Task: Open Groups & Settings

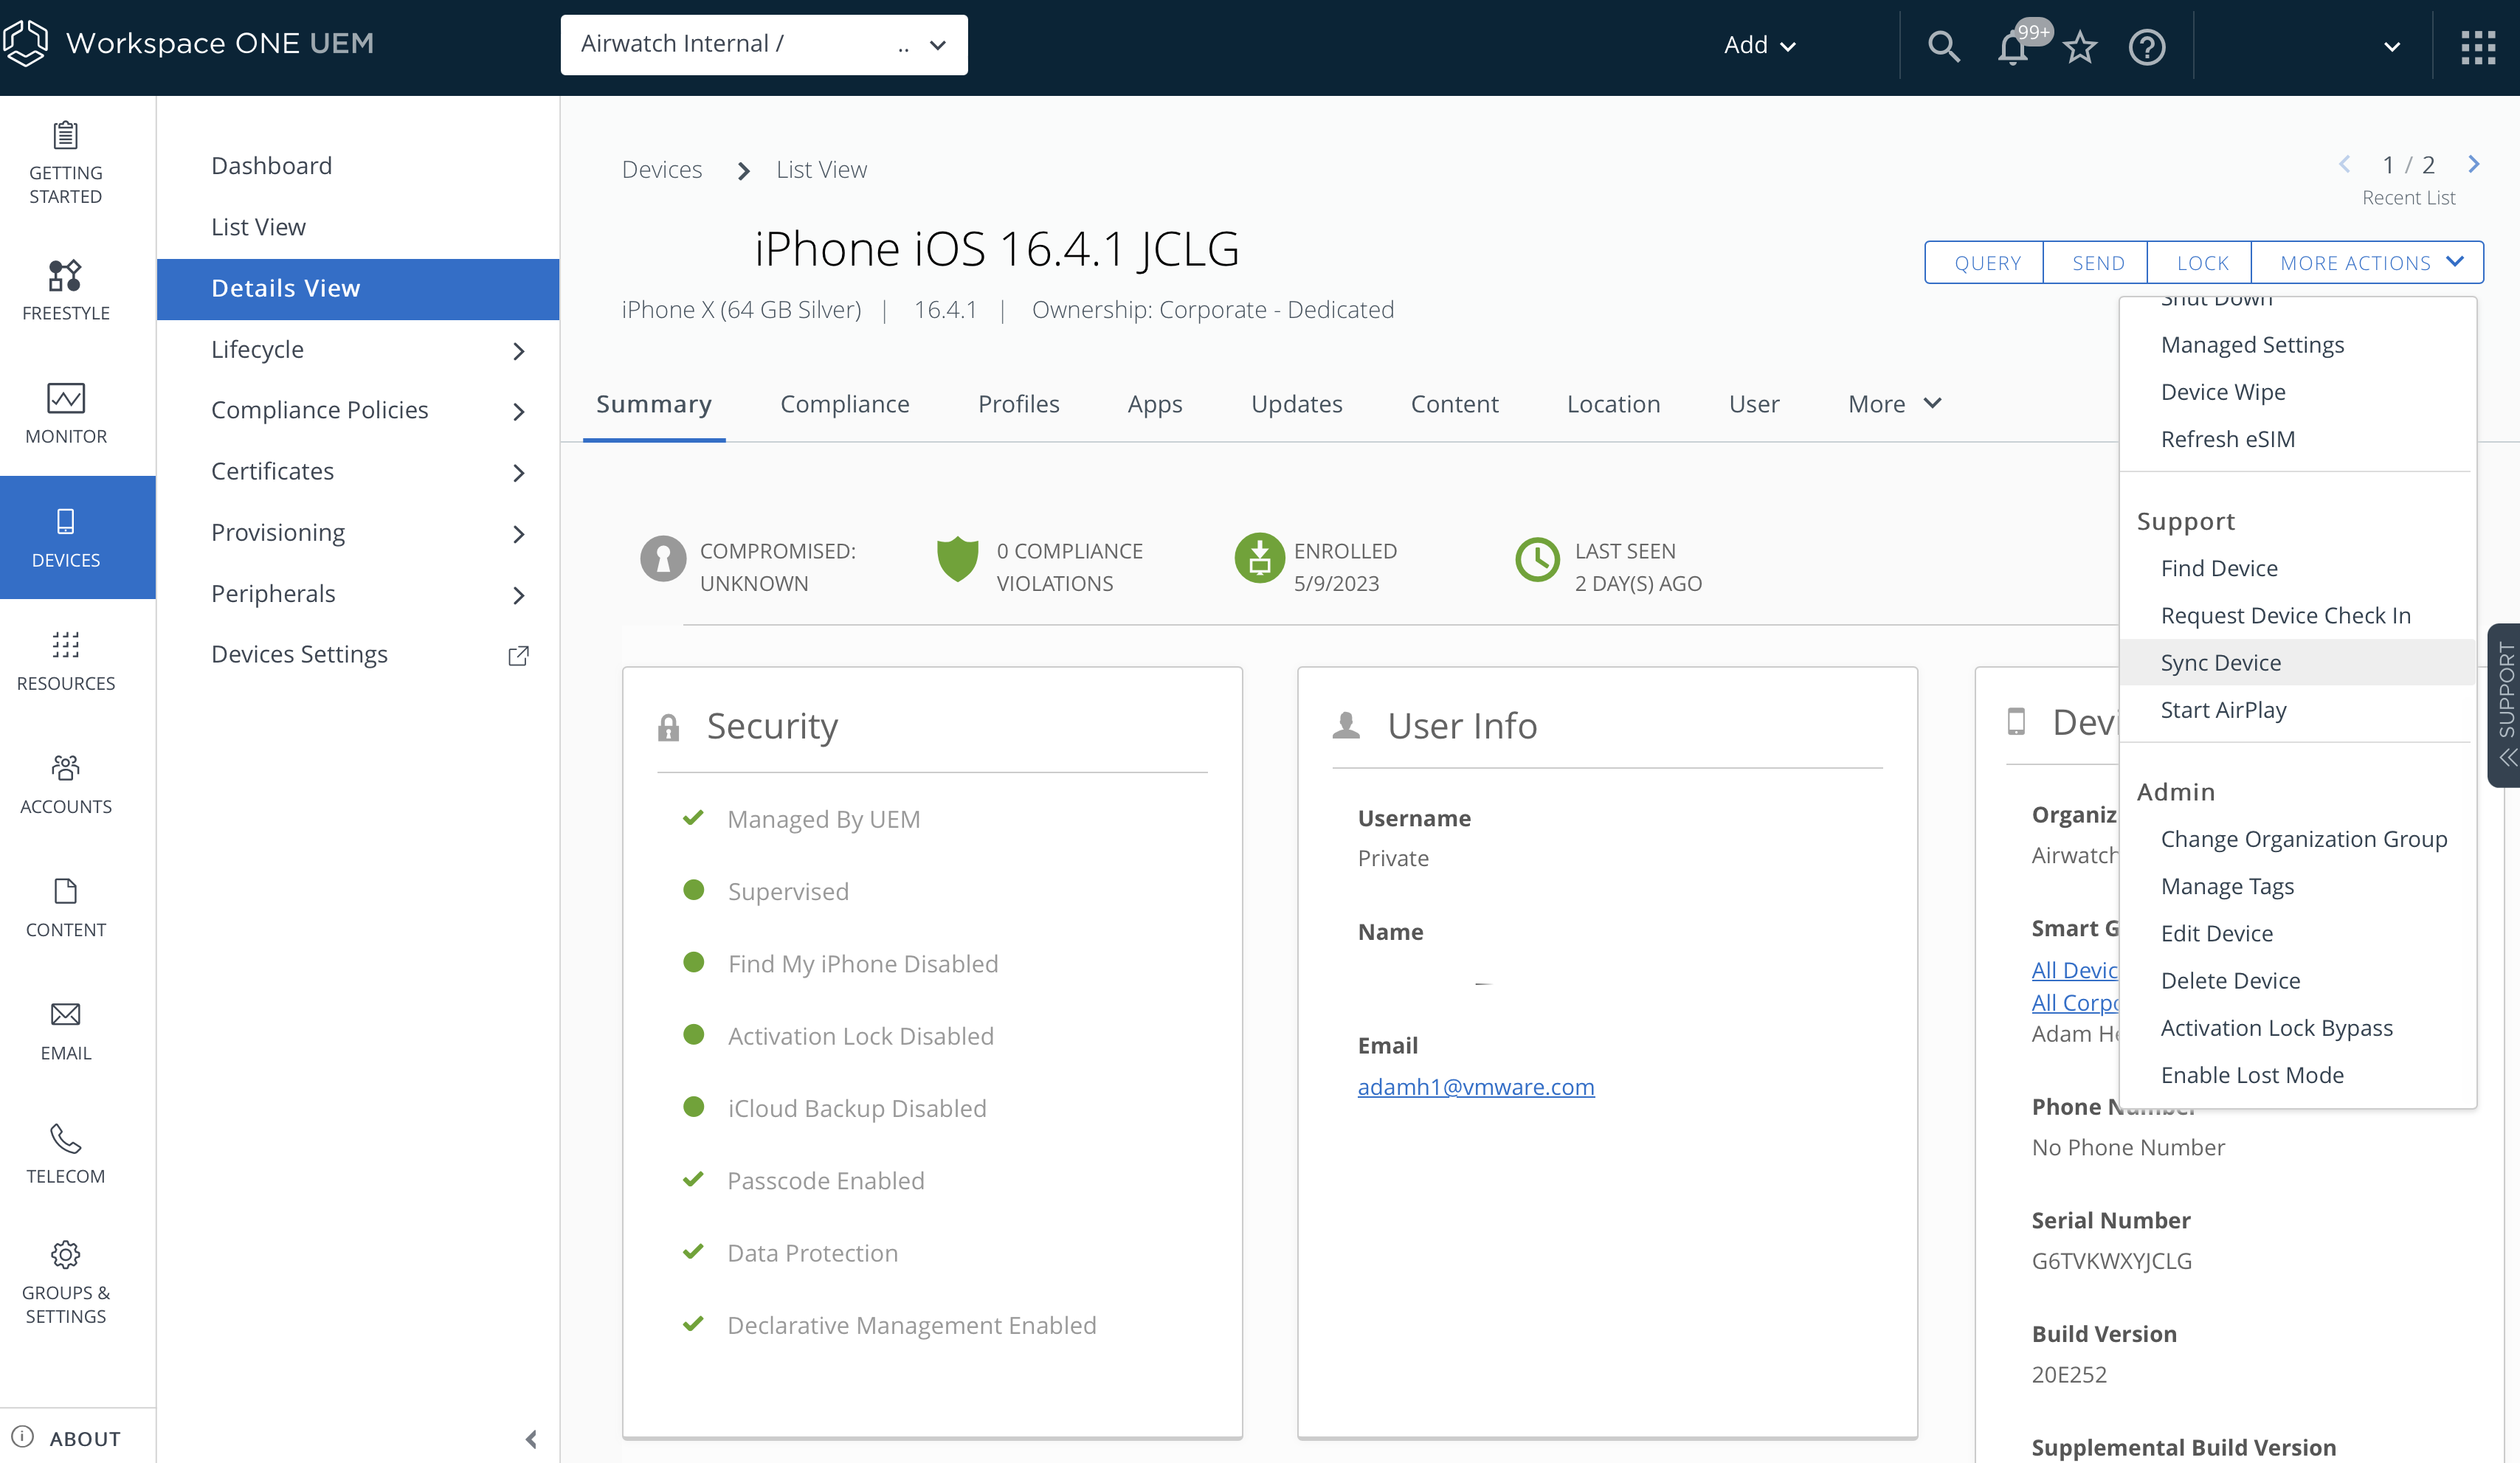Action: click(x=66, y=1283)
